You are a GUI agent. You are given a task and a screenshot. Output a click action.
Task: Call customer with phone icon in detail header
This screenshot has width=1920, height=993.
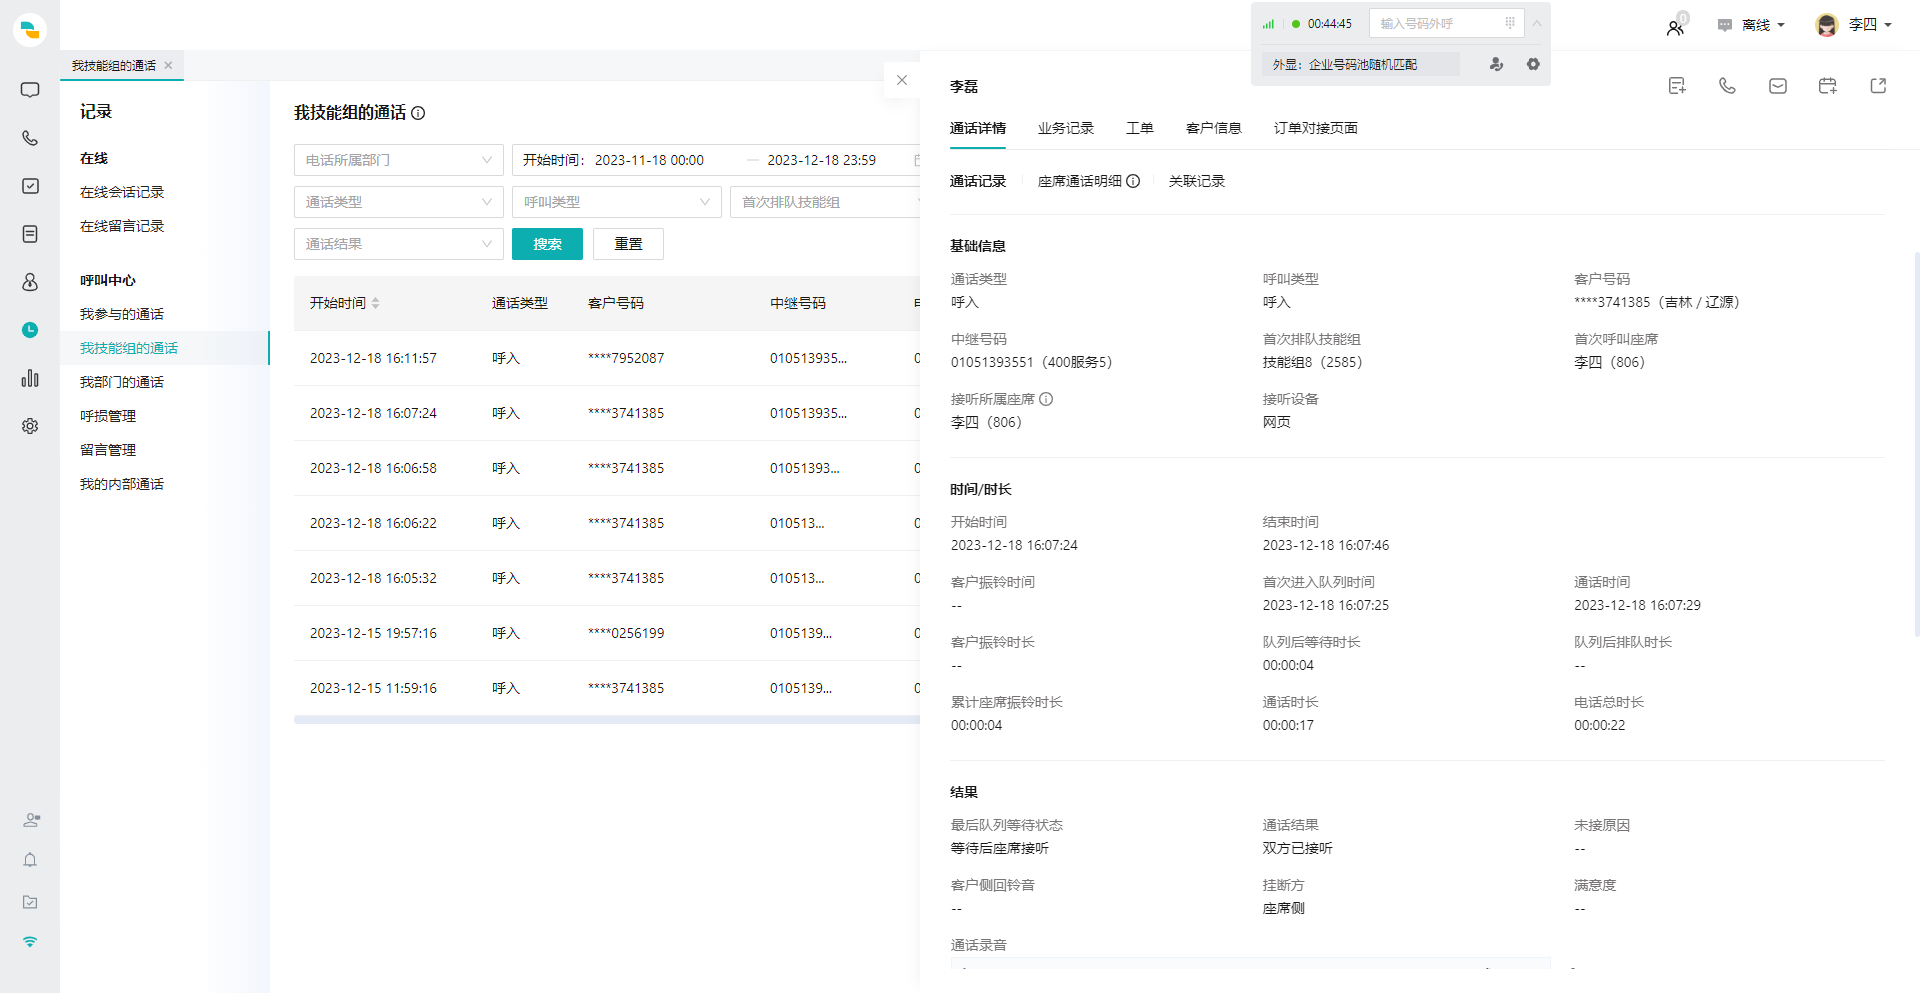click(x=1727, y=86)
